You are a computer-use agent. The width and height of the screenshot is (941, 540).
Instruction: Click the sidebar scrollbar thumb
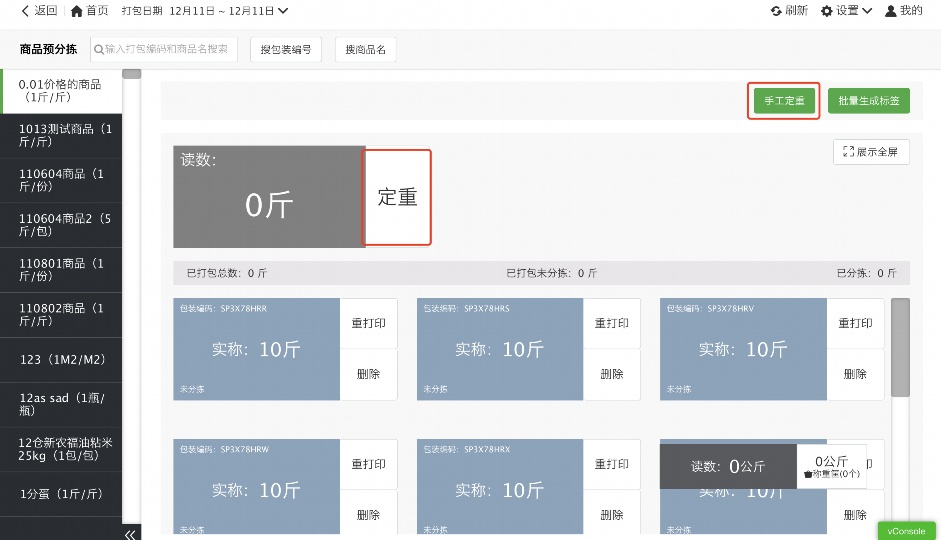pyautogui.click(x=131, y=74)
